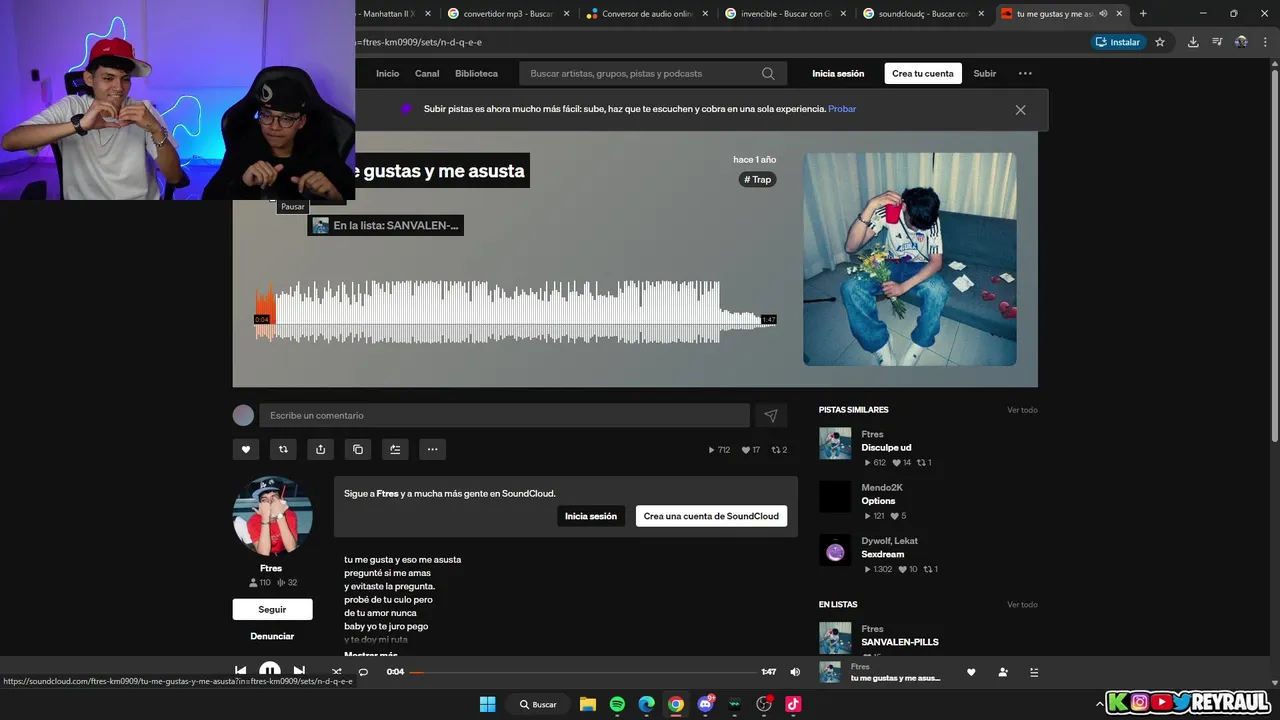1280x720 pixels.
Task: Toggle shuffle in the bottom player
Action: tap(336, 672)
